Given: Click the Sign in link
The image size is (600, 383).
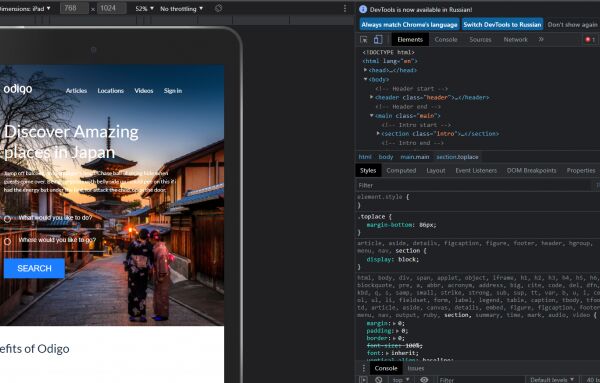Looking at the screenshot, I should (x=173, y=91).
